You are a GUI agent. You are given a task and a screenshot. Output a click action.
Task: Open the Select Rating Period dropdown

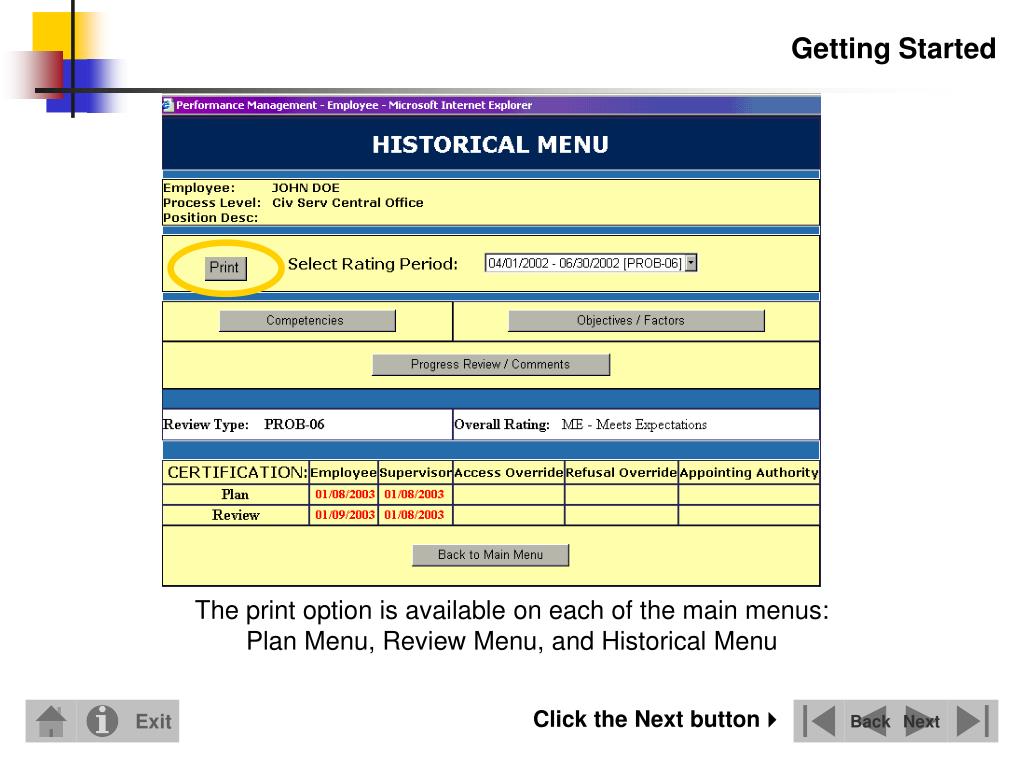(x=590, y=263)
